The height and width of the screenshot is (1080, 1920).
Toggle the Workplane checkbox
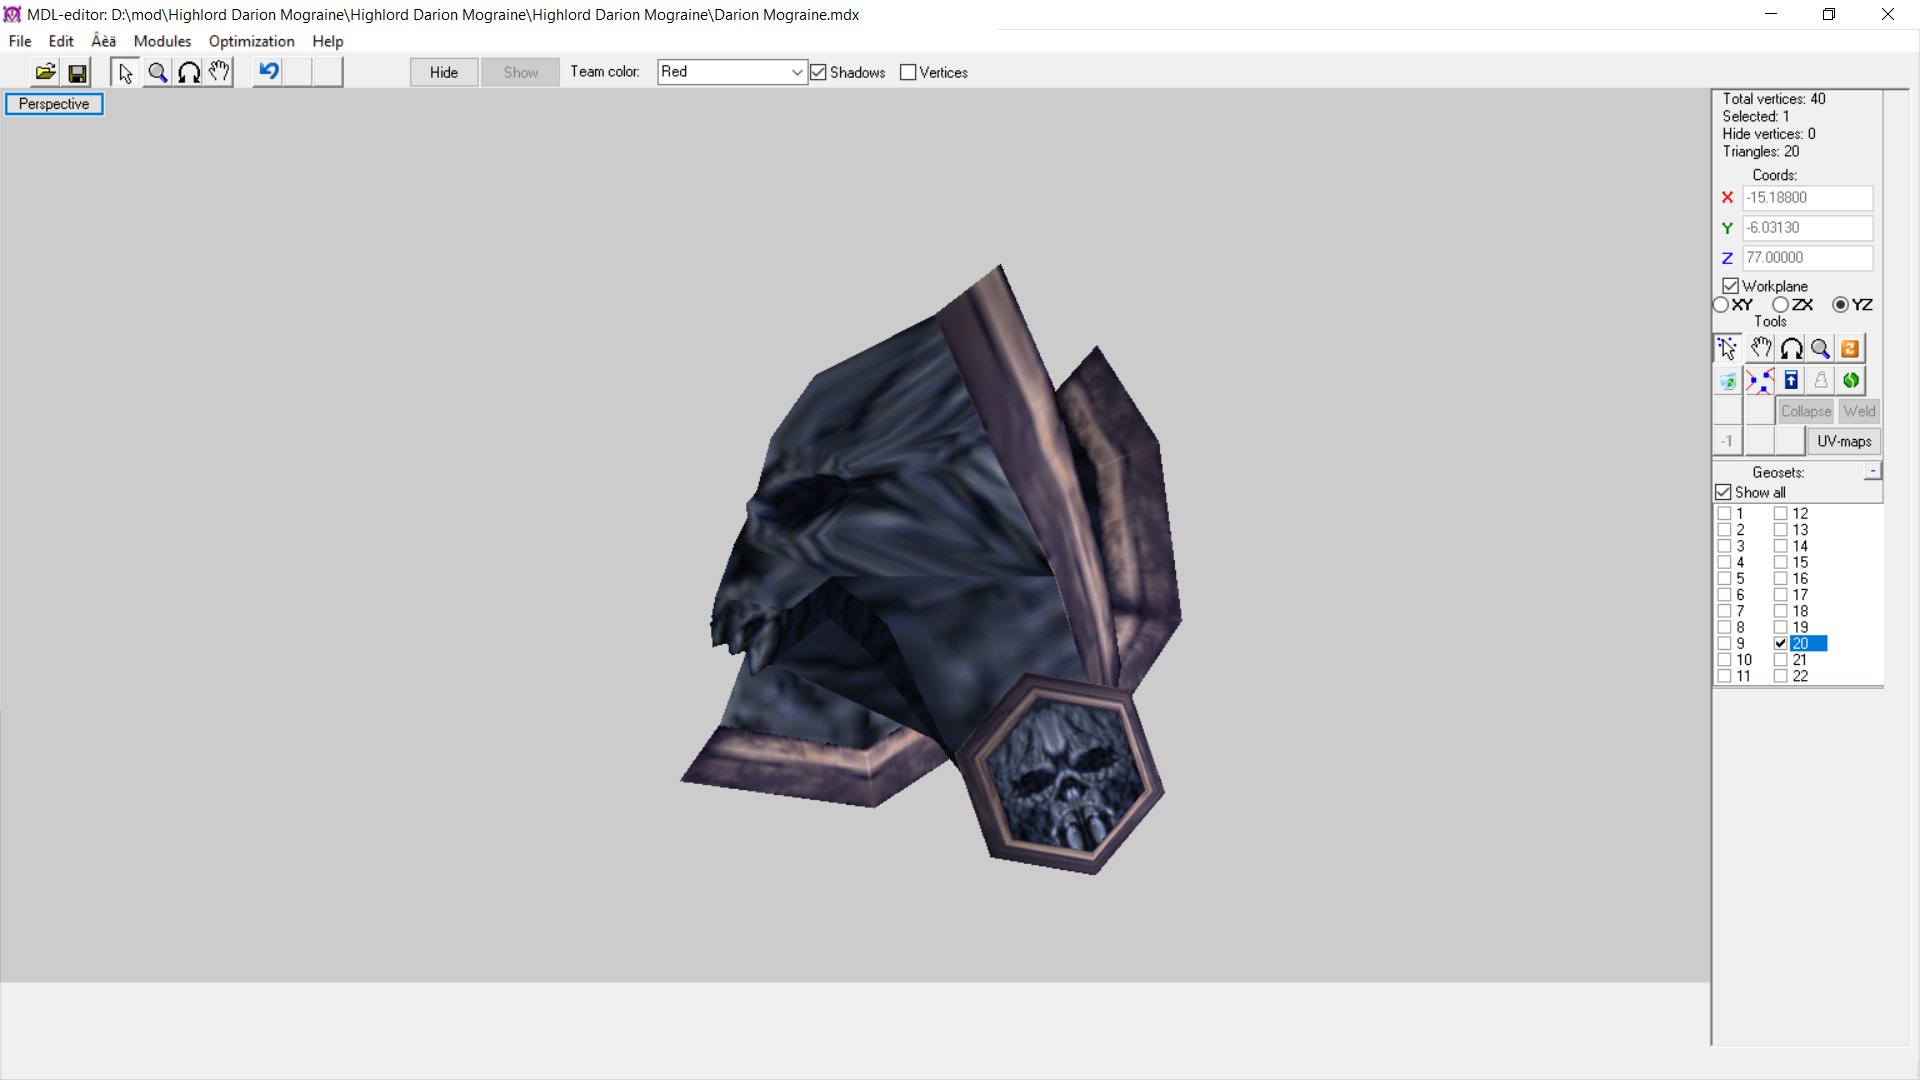pos(1730,286)
